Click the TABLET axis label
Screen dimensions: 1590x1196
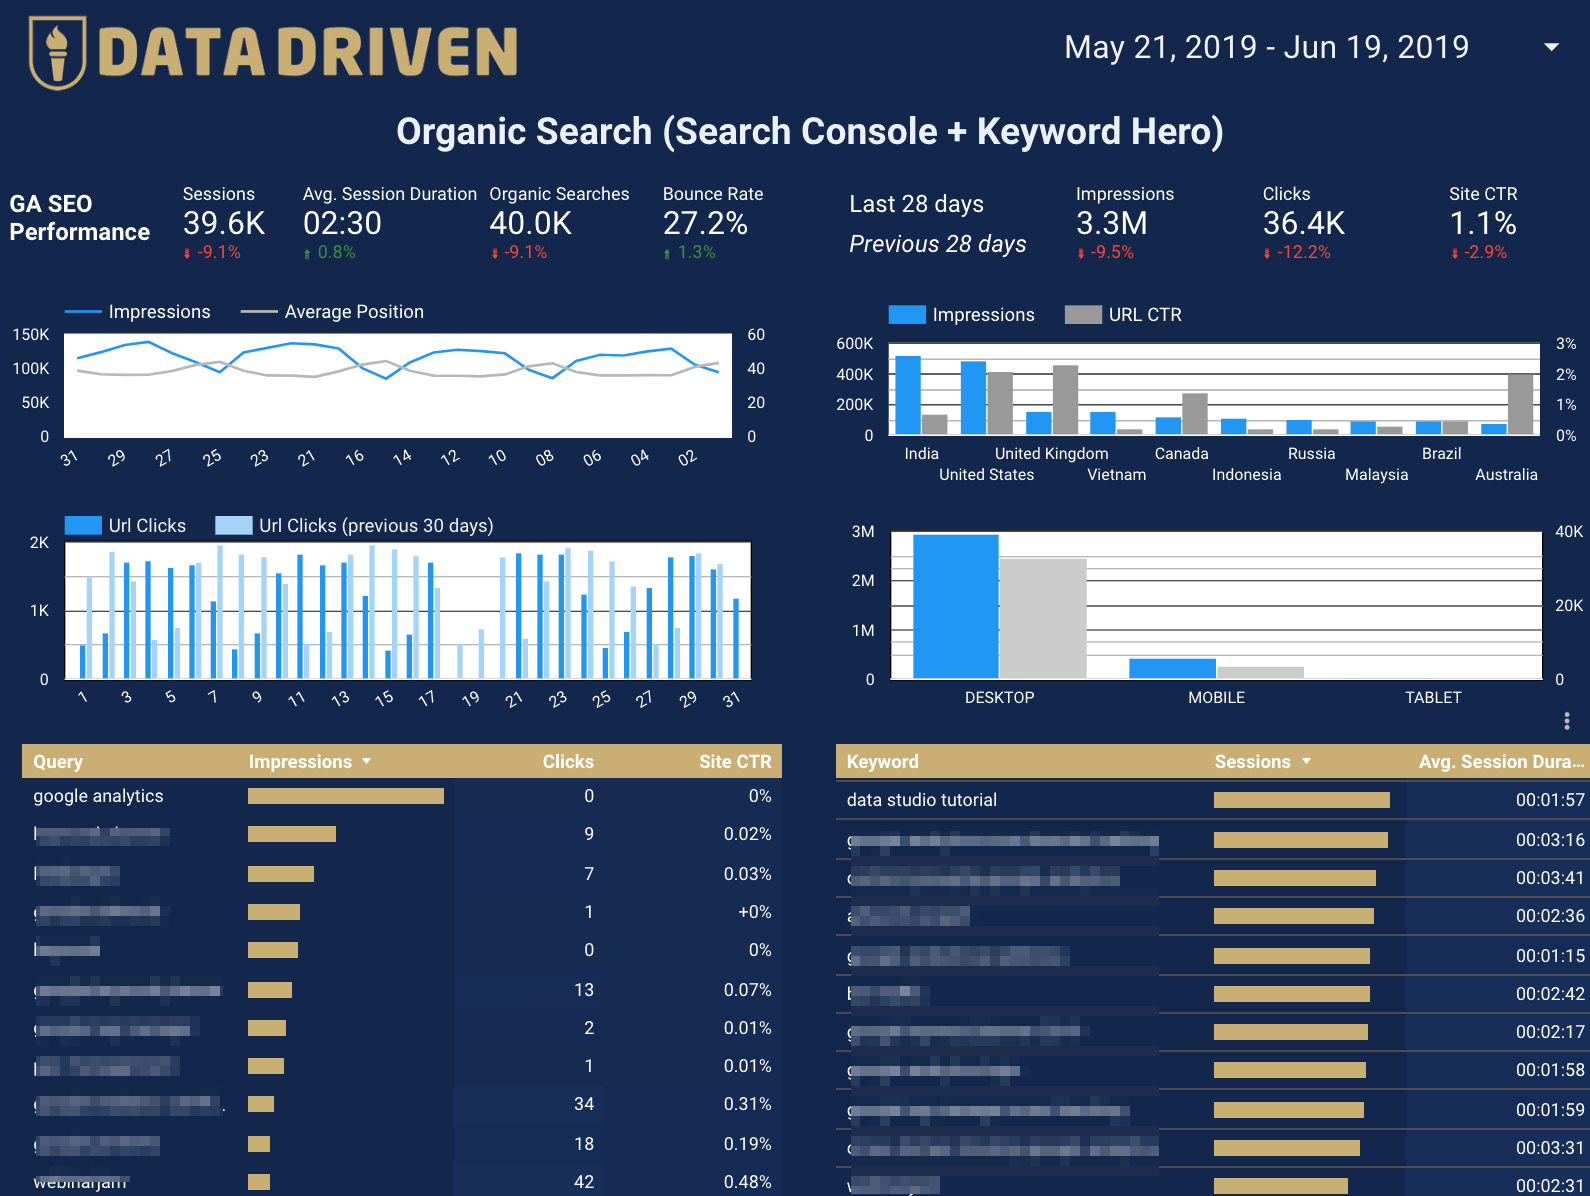1433,698
